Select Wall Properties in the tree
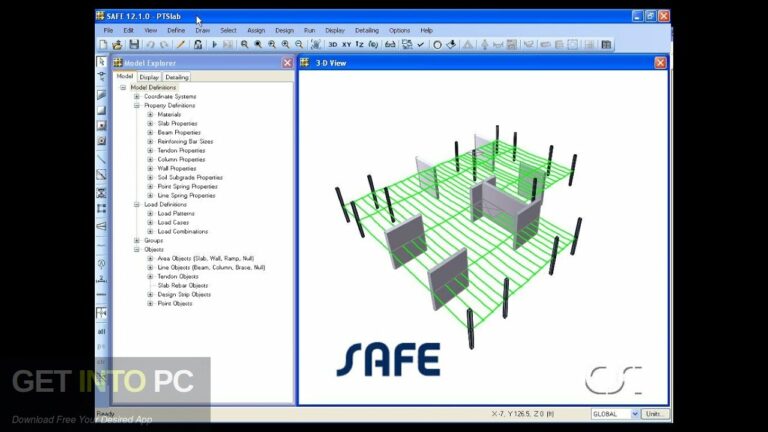Image resolution: width=768 pixels, height=432 pixels. pos(177,168)
